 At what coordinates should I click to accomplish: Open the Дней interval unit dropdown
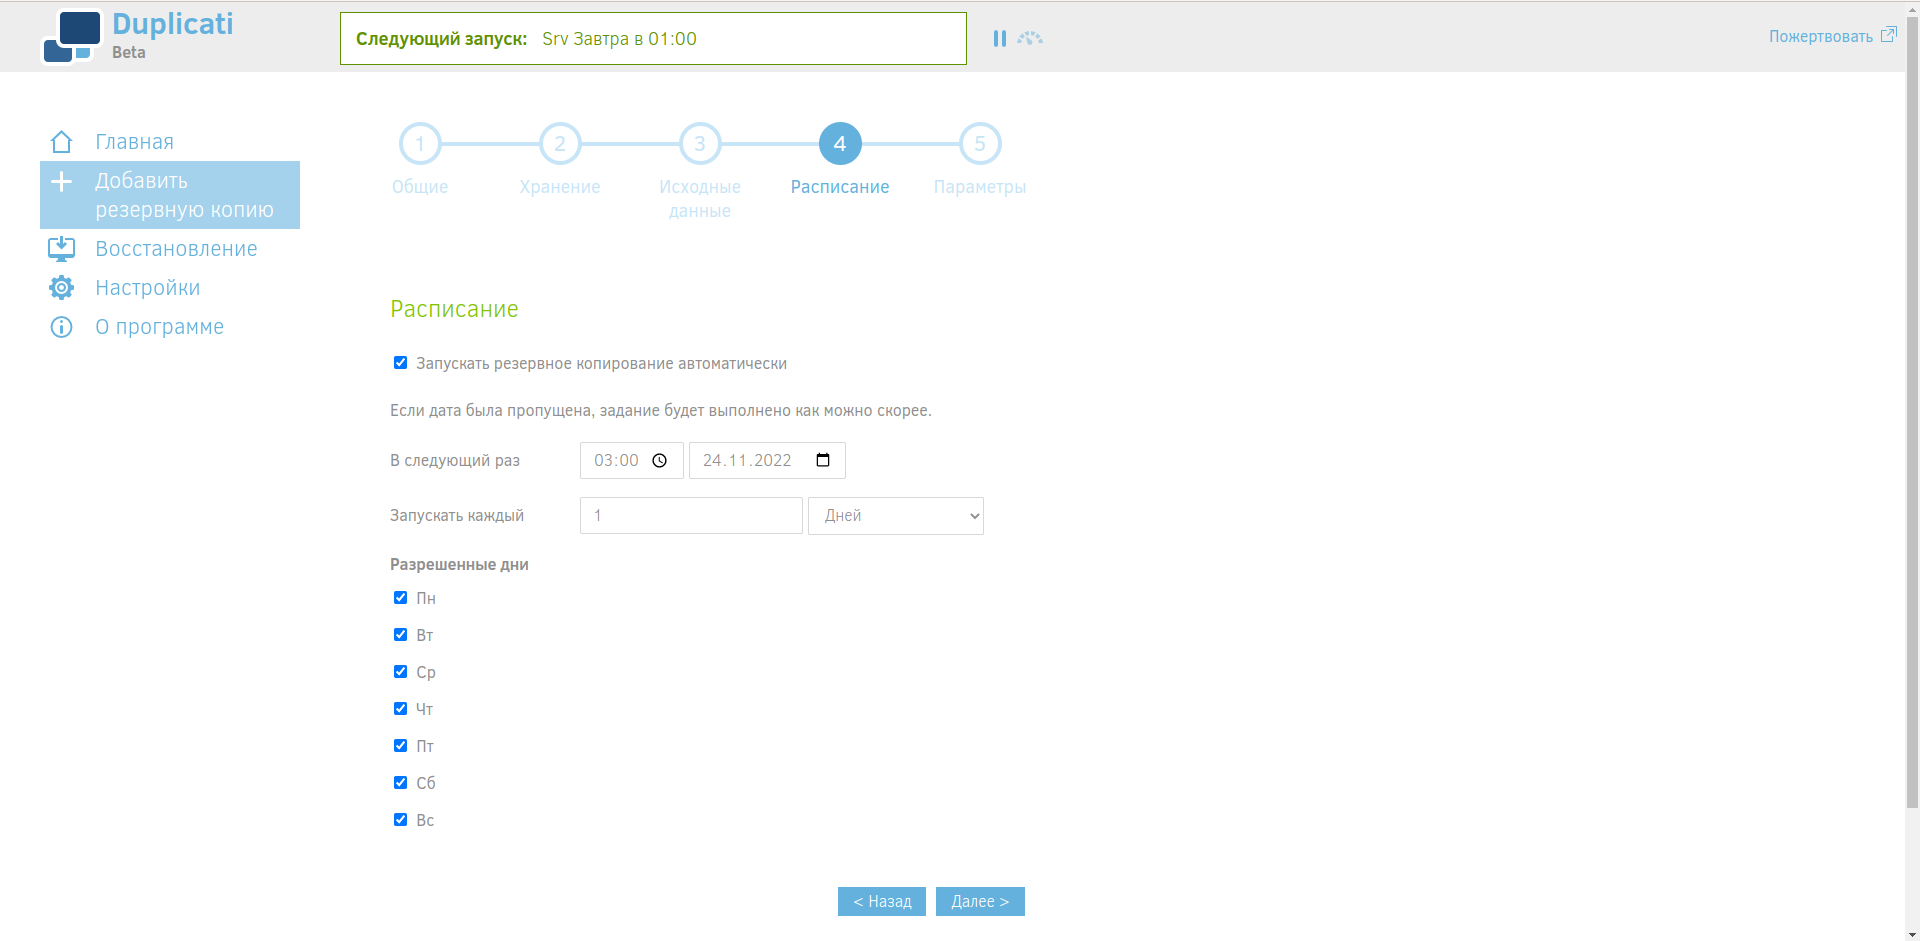pos(896,516)
